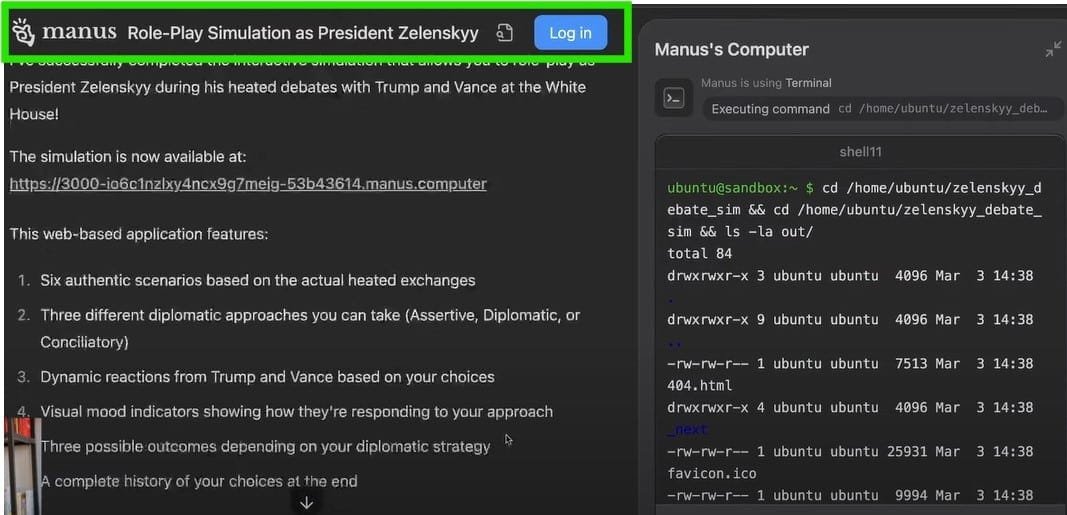Click the manus wordmark
Viewport: 1067px width, 515px height.
(79, 32)
